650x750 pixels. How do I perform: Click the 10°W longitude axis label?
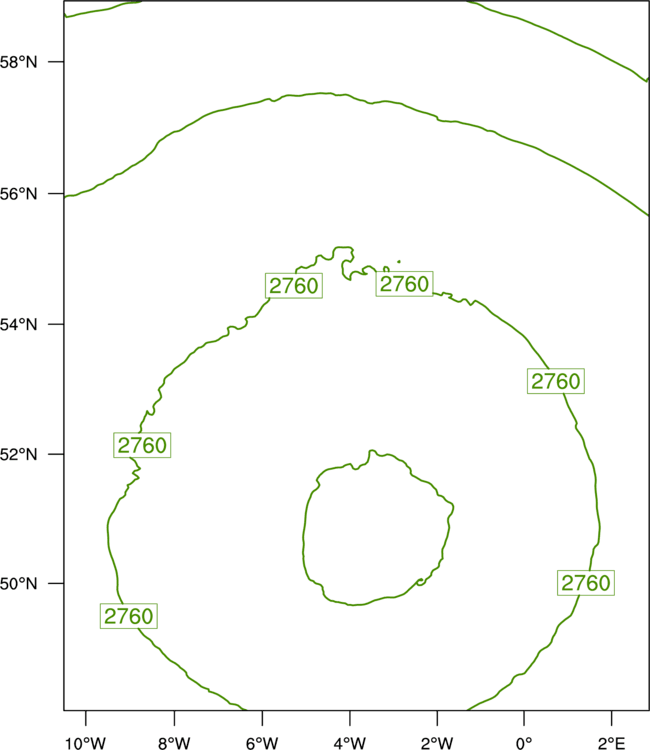pos(86,743)
